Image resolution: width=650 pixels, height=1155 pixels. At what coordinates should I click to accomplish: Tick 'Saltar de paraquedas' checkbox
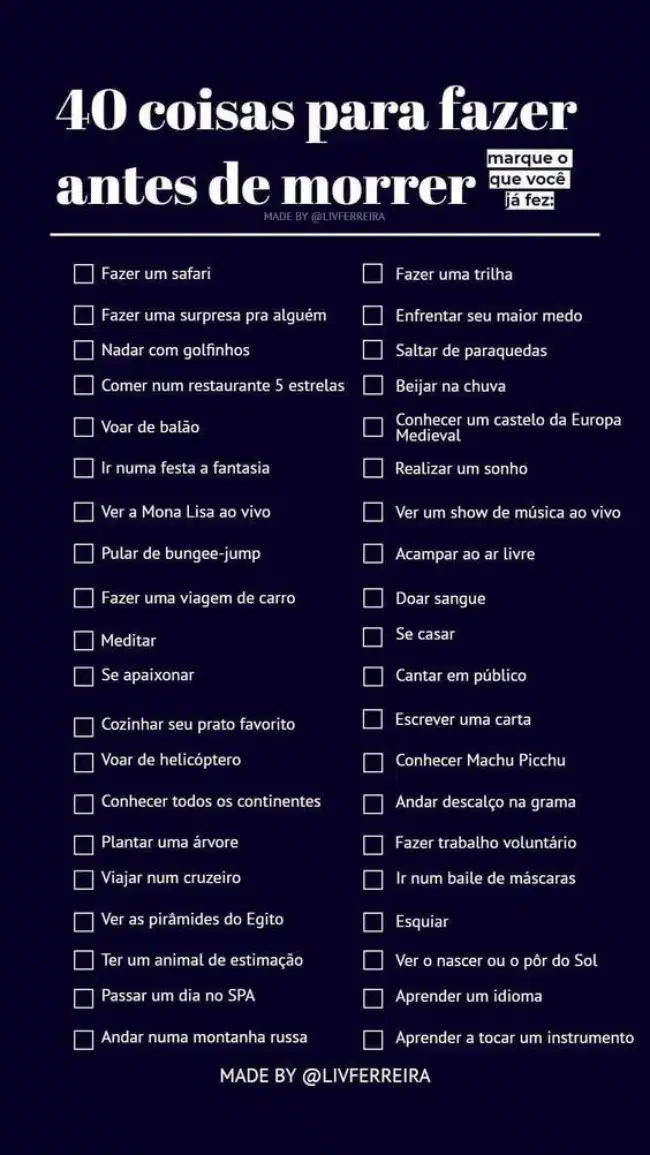click(x=372, y=351)
